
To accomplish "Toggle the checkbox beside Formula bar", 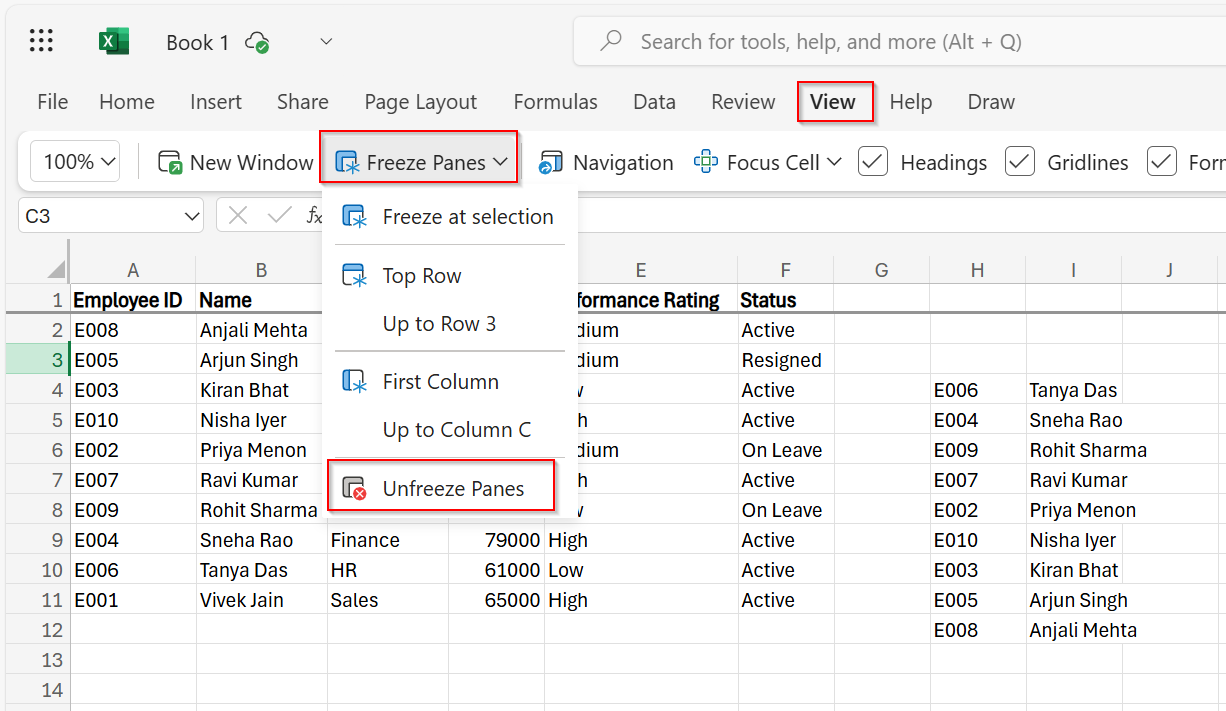I will coord(1161,161).
